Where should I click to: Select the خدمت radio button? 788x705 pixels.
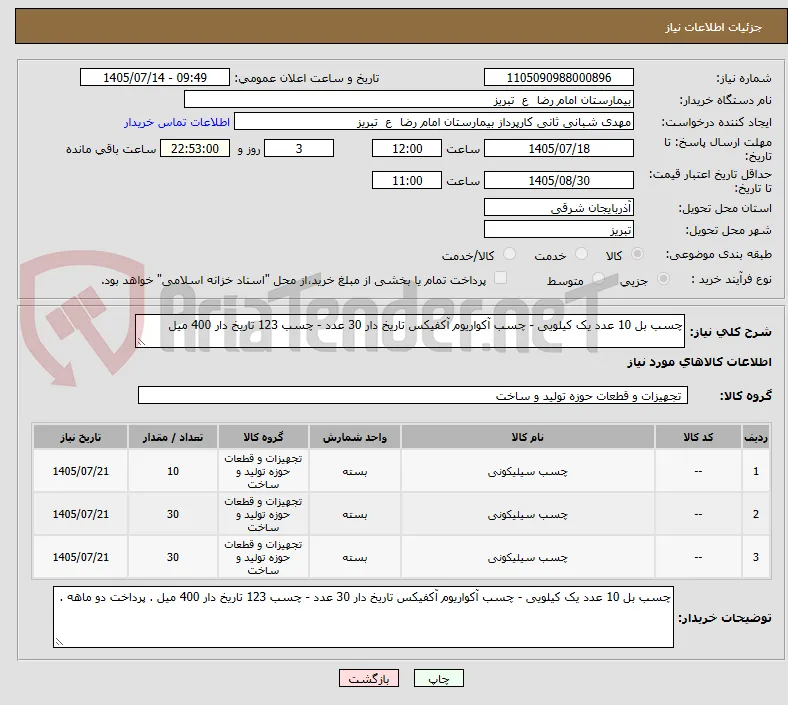tap(581, 254)
